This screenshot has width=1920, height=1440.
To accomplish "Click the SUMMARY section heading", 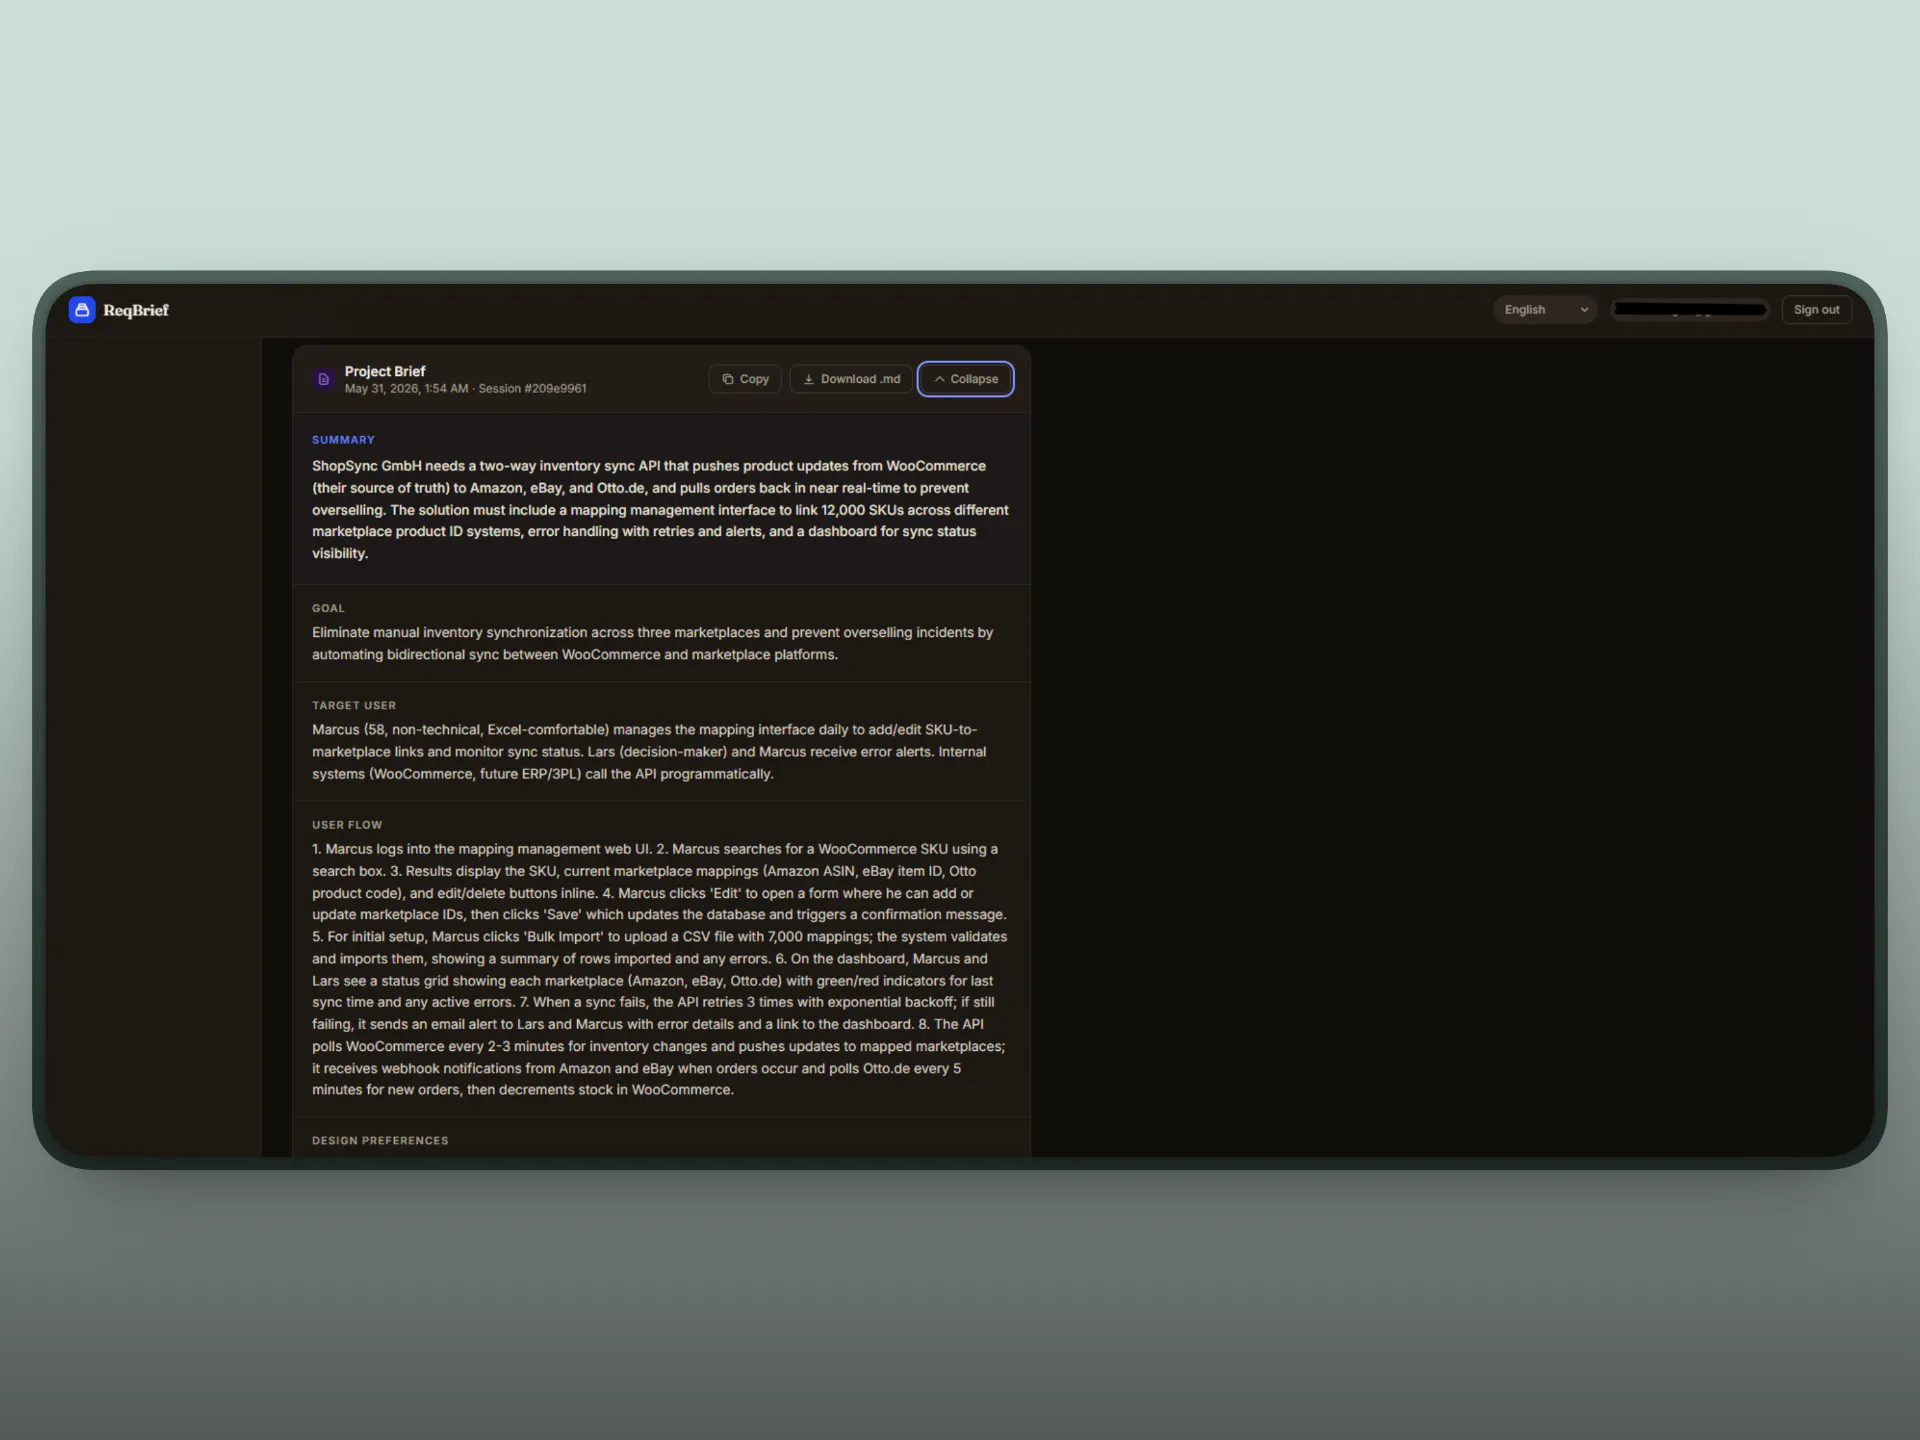I will (343, 440).
